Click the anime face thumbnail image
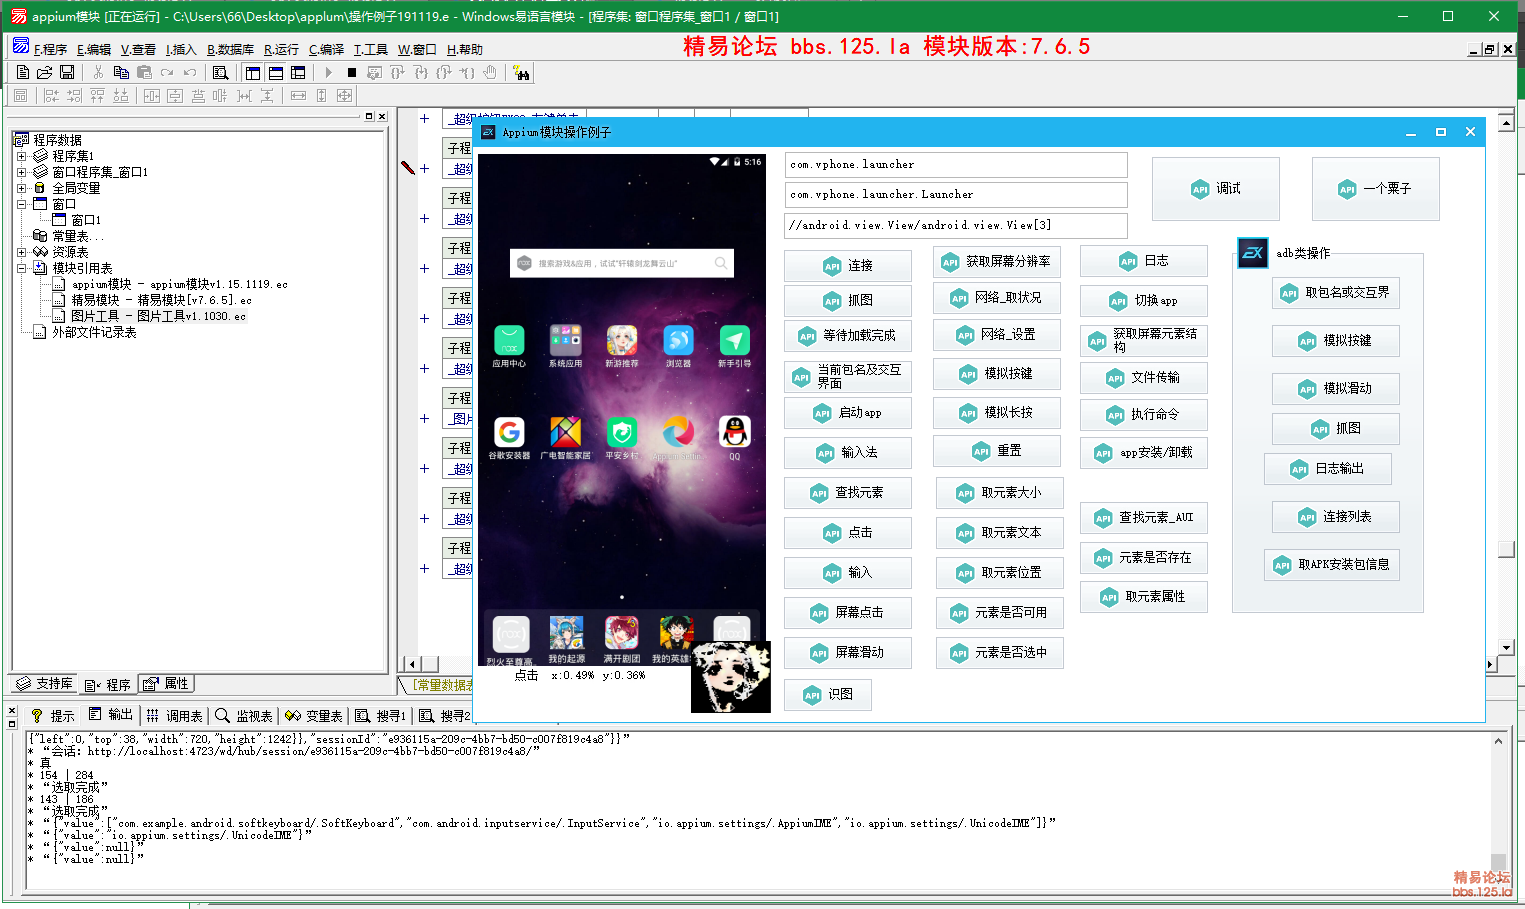Screen dimensions: 1525x909 [x=731, y=678]
